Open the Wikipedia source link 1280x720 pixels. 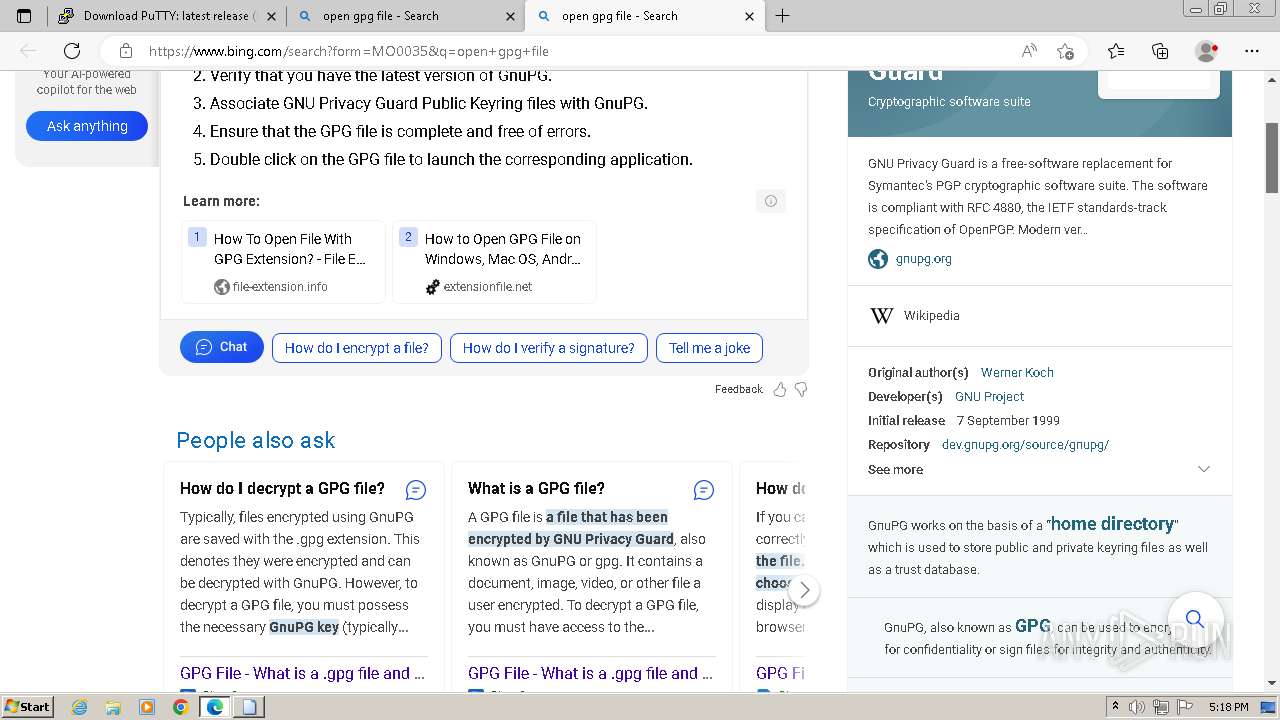[931, 316]
